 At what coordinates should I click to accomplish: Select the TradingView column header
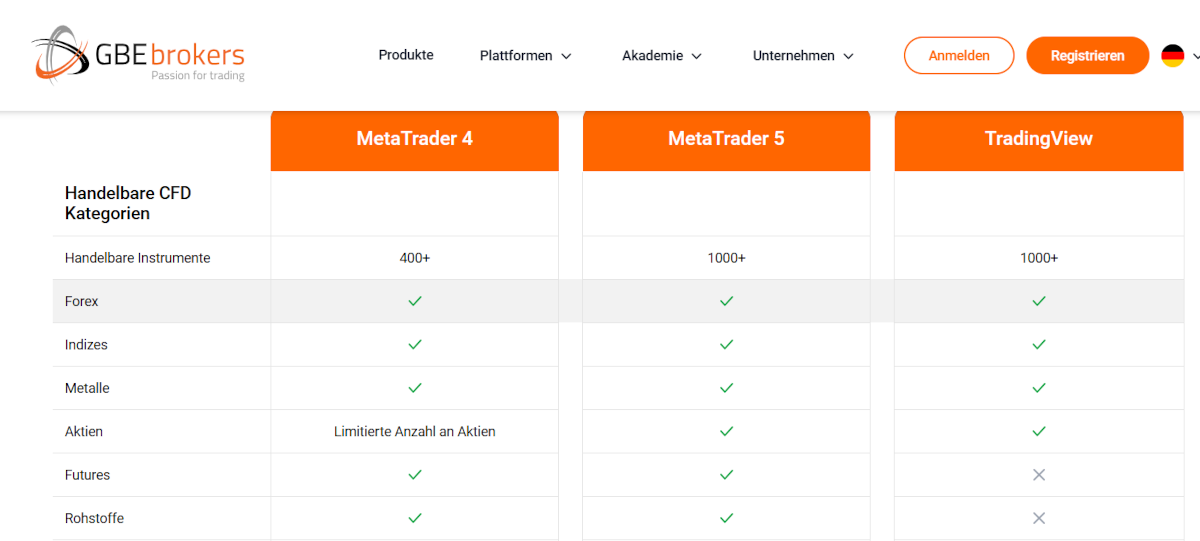[x=1039, y=139]
